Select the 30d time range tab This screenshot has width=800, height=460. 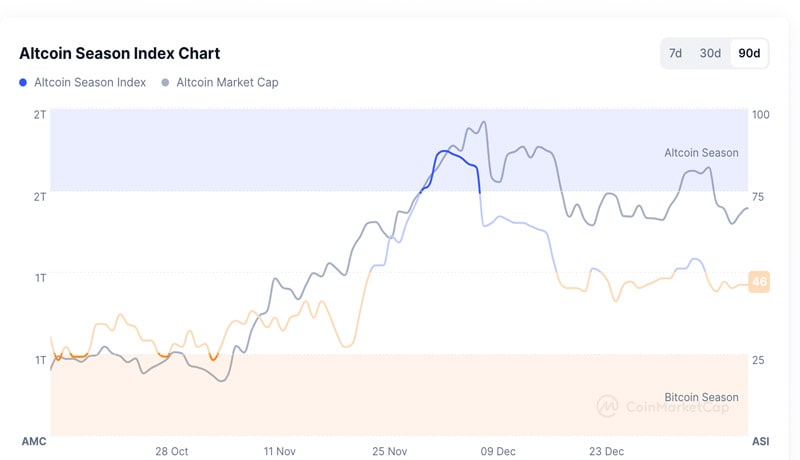pos(710,53)
